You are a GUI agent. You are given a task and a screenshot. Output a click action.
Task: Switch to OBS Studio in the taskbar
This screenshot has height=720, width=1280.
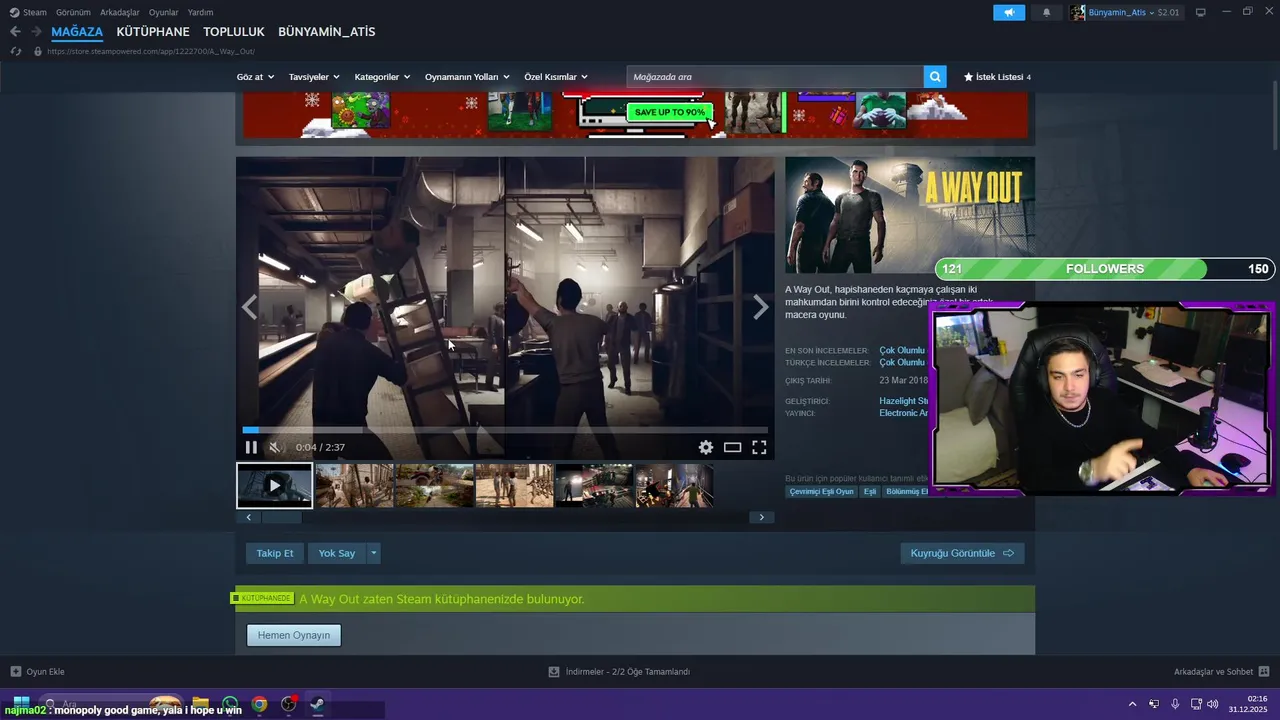point(288,704)
